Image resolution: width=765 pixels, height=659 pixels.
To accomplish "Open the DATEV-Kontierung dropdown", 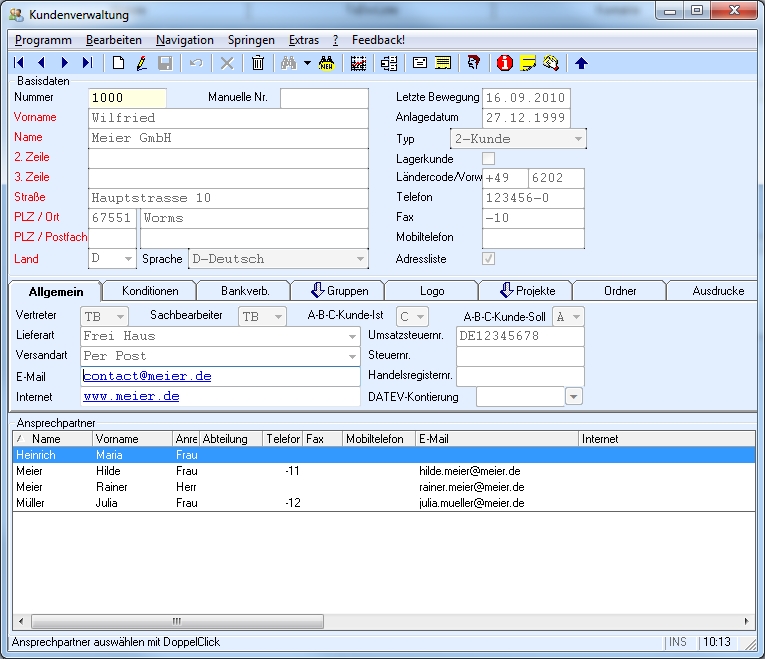I will (574, 397).
